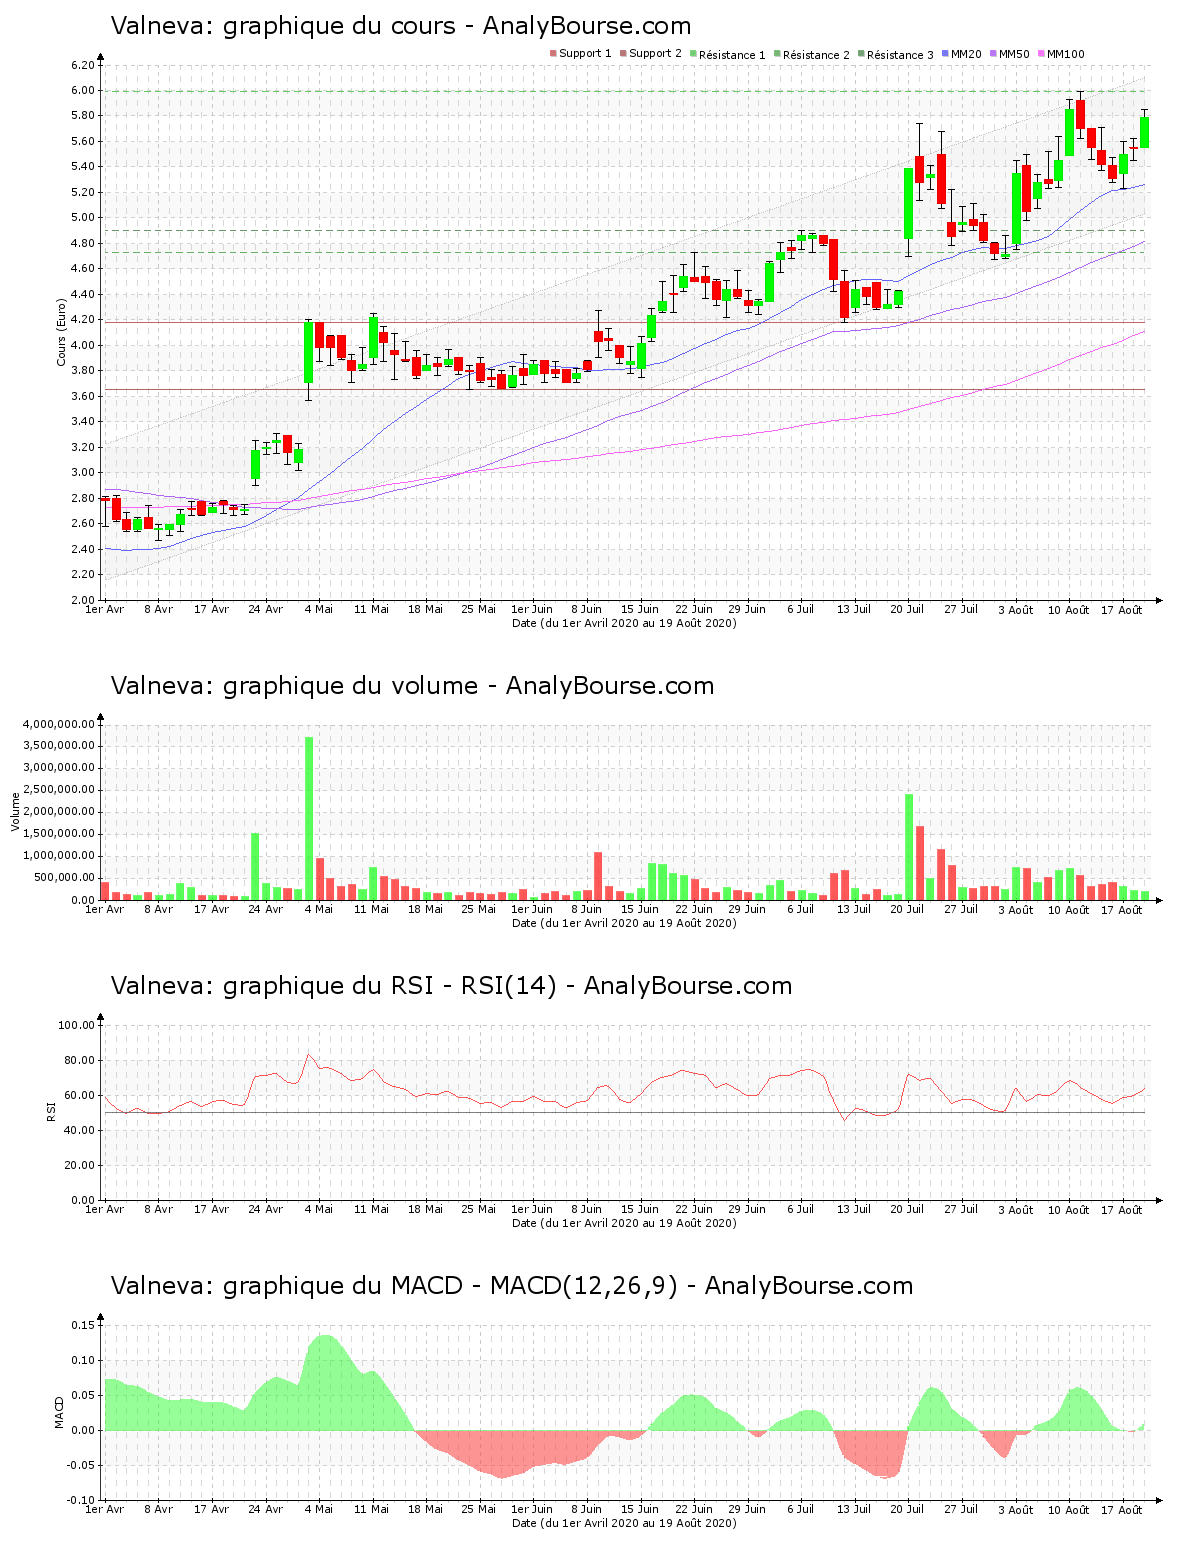Click the 2.00 value on the price axis

[x=83, y=600]
